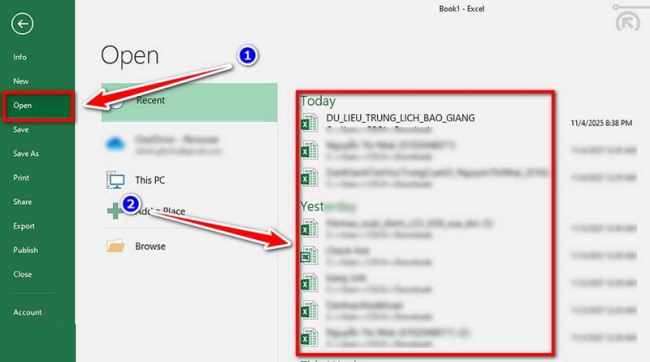Viewport: 650px width, 362px height.
Task: Select Publish in the sidebar
Action: click(x=25, y=250)
